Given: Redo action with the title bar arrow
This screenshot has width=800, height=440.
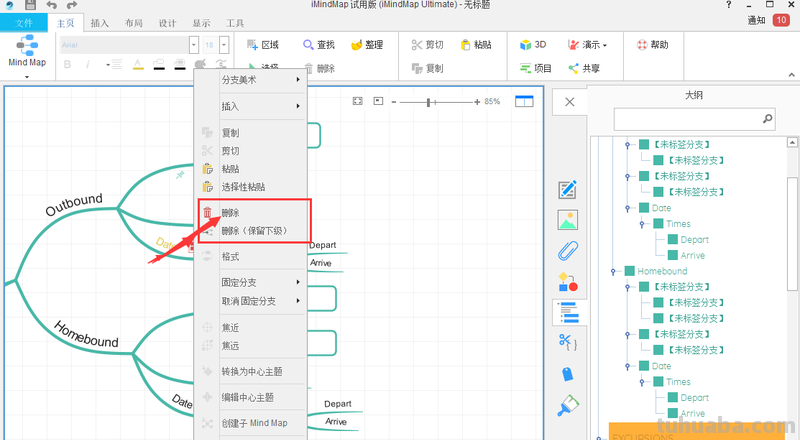Looking at the screenshot, I should click(71, 5).
